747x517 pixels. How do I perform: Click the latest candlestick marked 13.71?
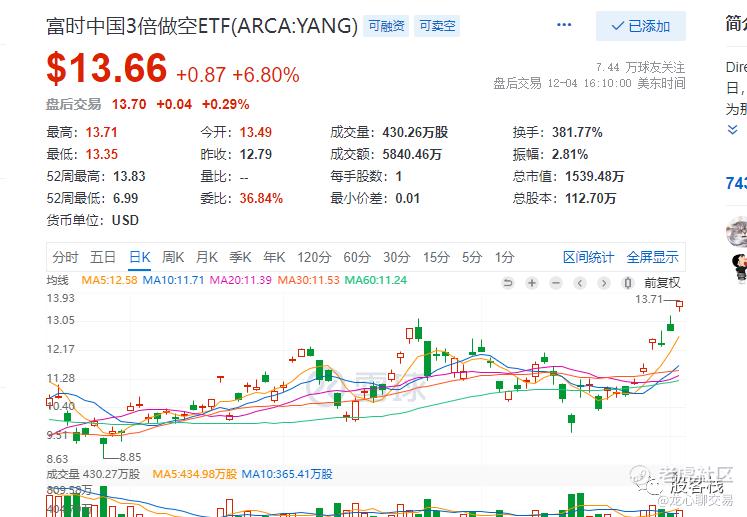click(x=679, y=305)
